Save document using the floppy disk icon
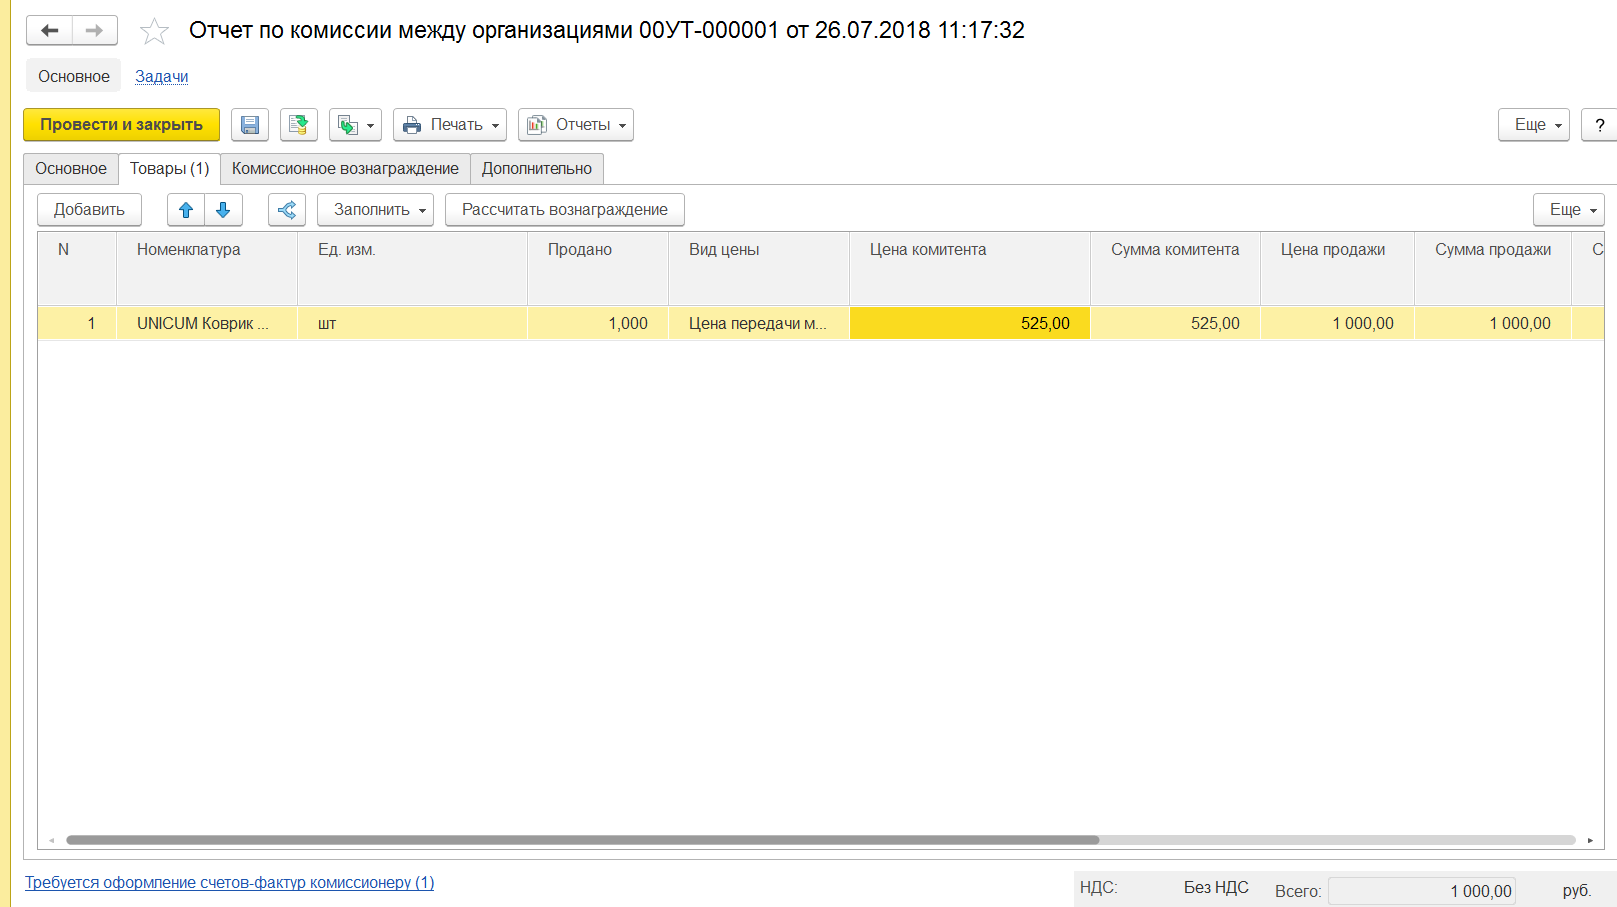 (250, 125)
